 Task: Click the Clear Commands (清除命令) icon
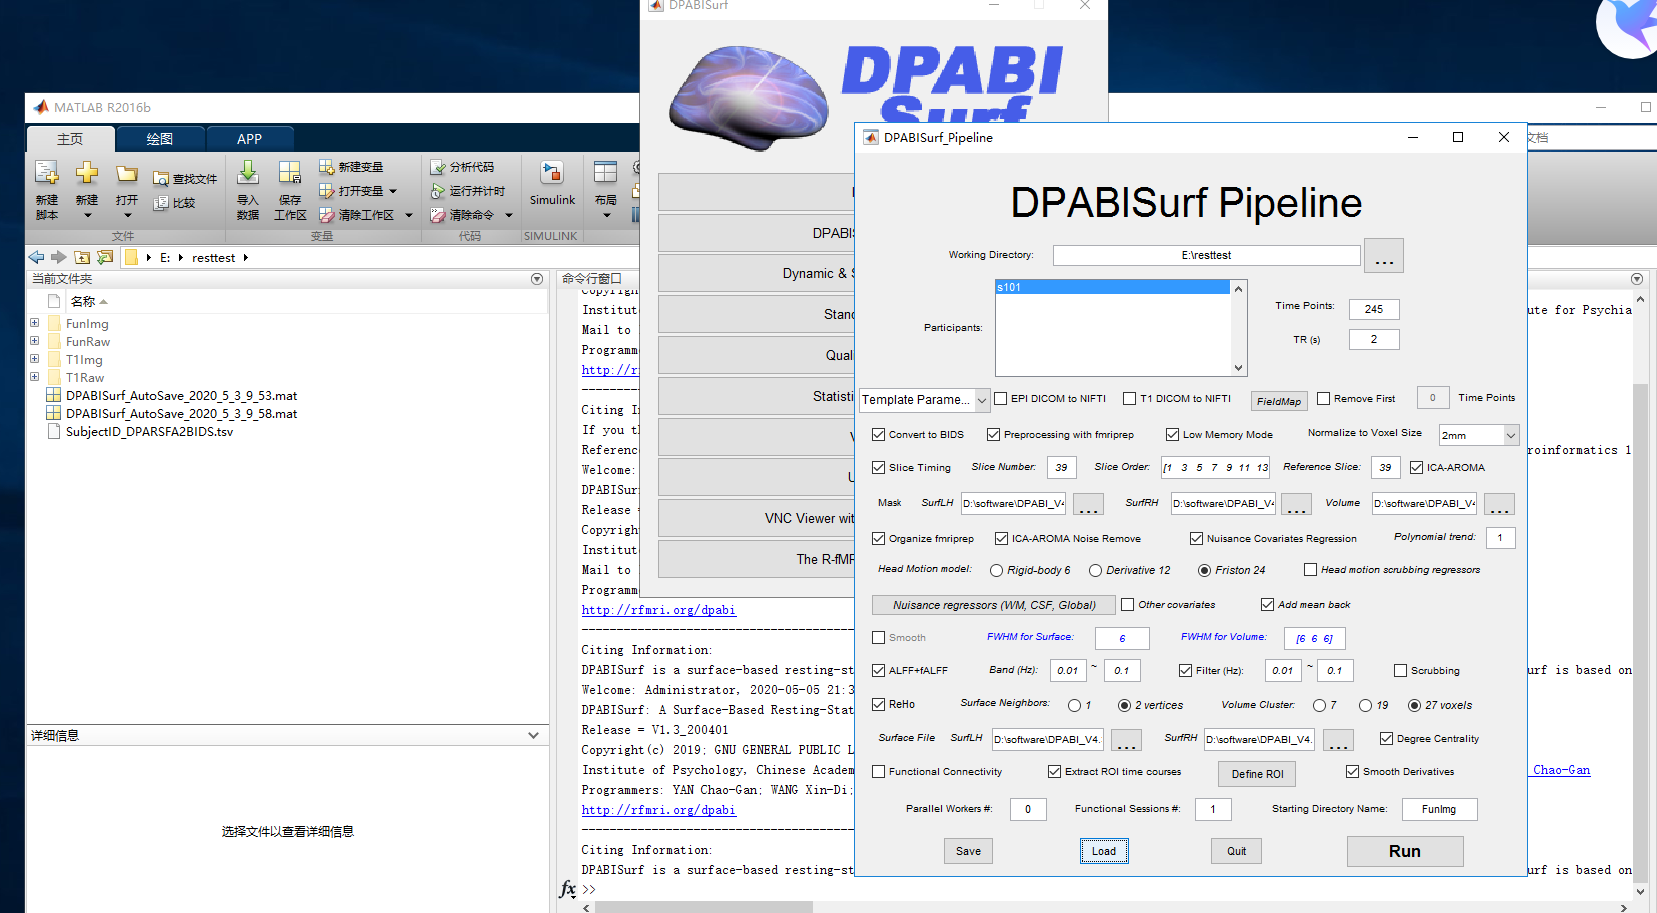click(438, 215)
